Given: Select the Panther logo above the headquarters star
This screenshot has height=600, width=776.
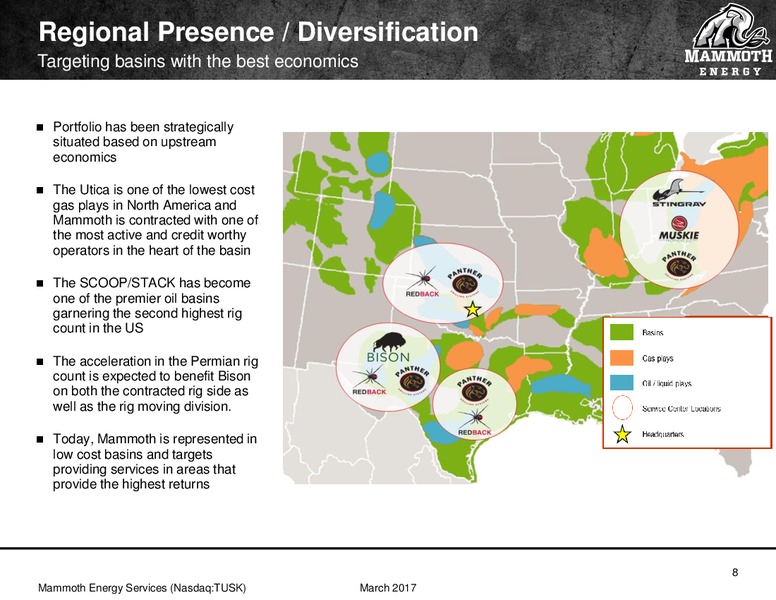Looking at the screenshot, I should coord(465,282).
